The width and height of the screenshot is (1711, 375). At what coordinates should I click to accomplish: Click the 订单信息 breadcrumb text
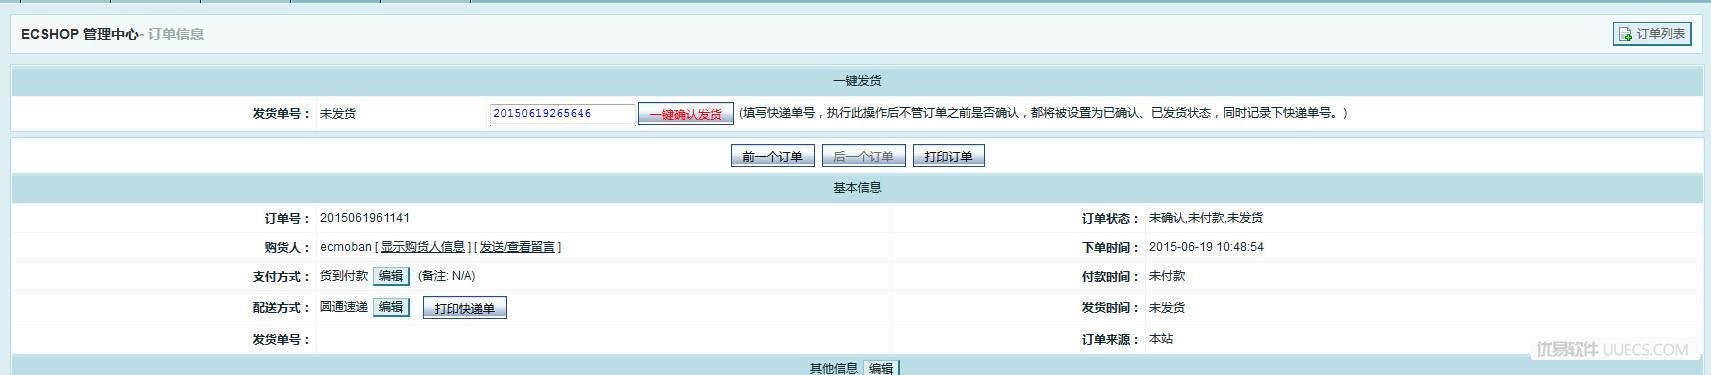176,34
